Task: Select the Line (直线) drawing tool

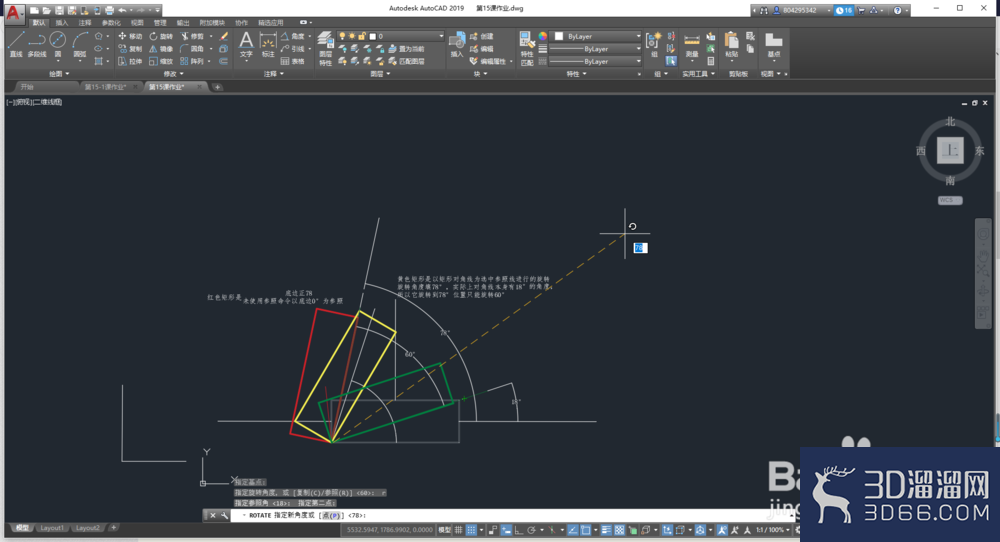Action: coord(16,44)
